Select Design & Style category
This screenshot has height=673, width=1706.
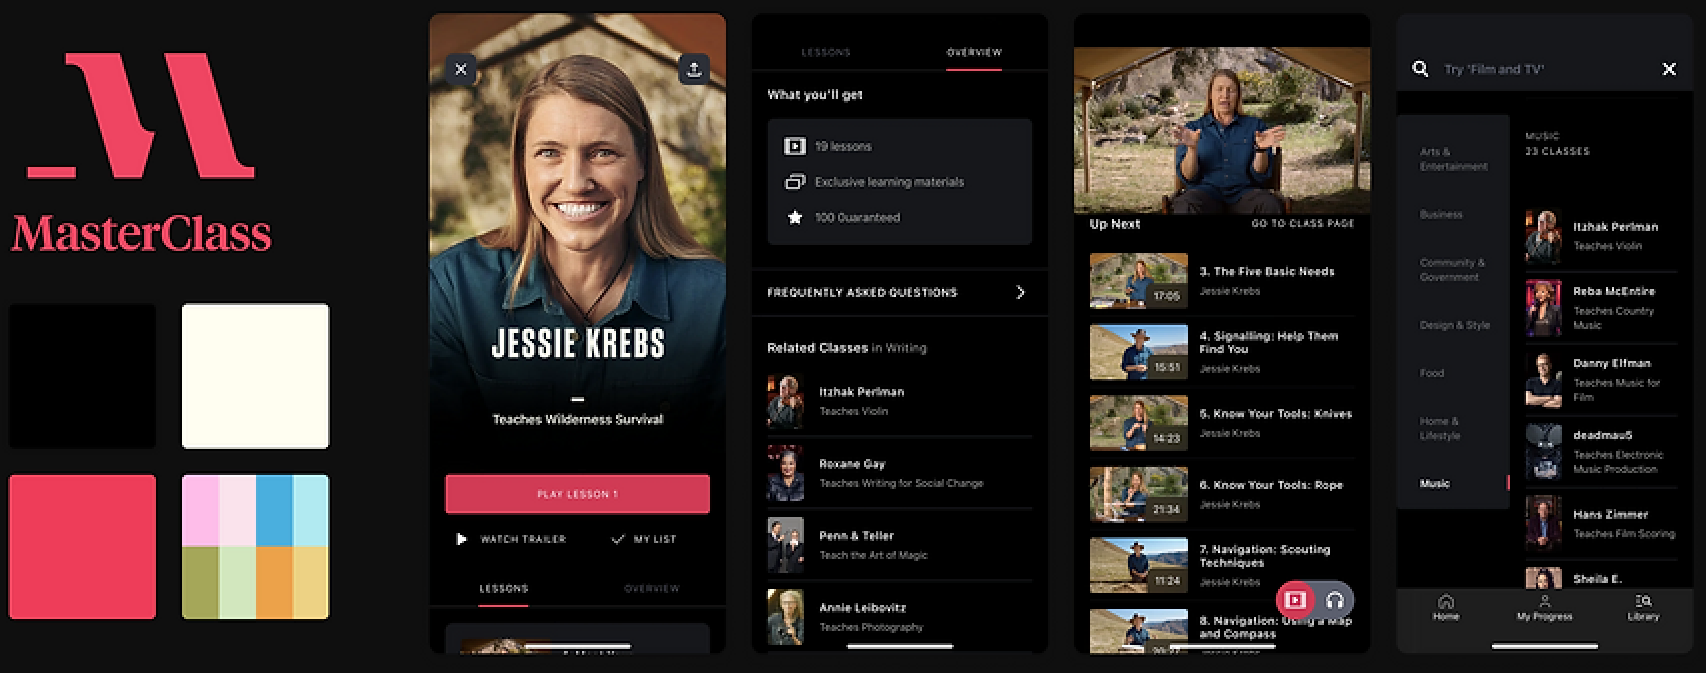pyautogui.click(x=1455, y=325)
